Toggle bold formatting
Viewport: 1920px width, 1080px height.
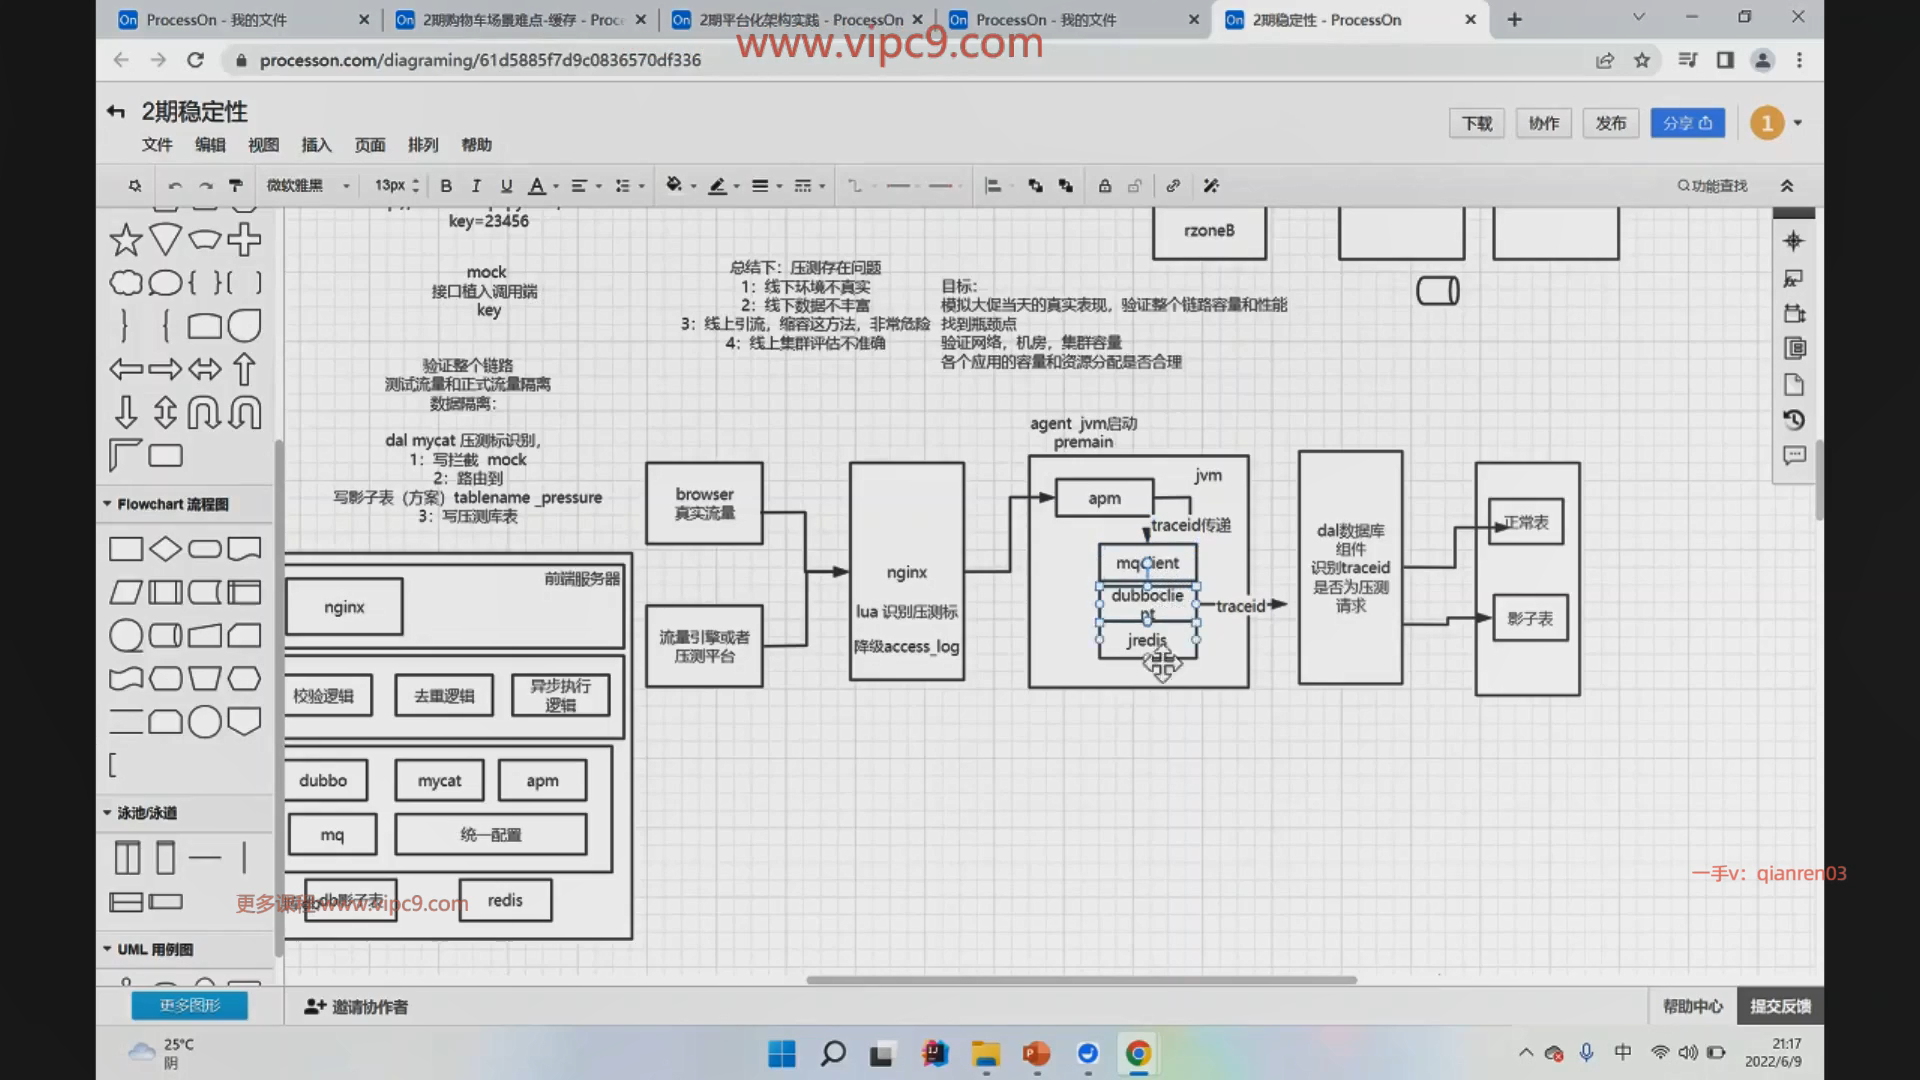point(446,186)
